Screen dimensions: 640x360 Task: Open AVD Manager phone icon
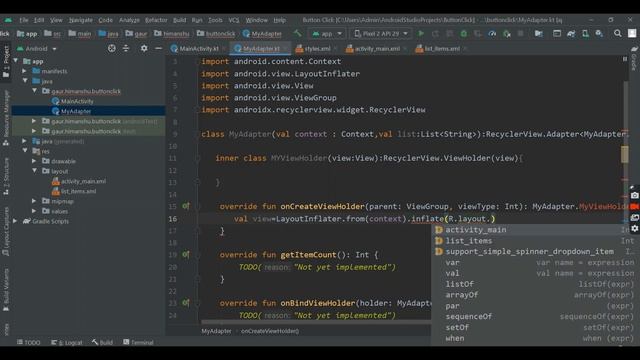[585, 33]
